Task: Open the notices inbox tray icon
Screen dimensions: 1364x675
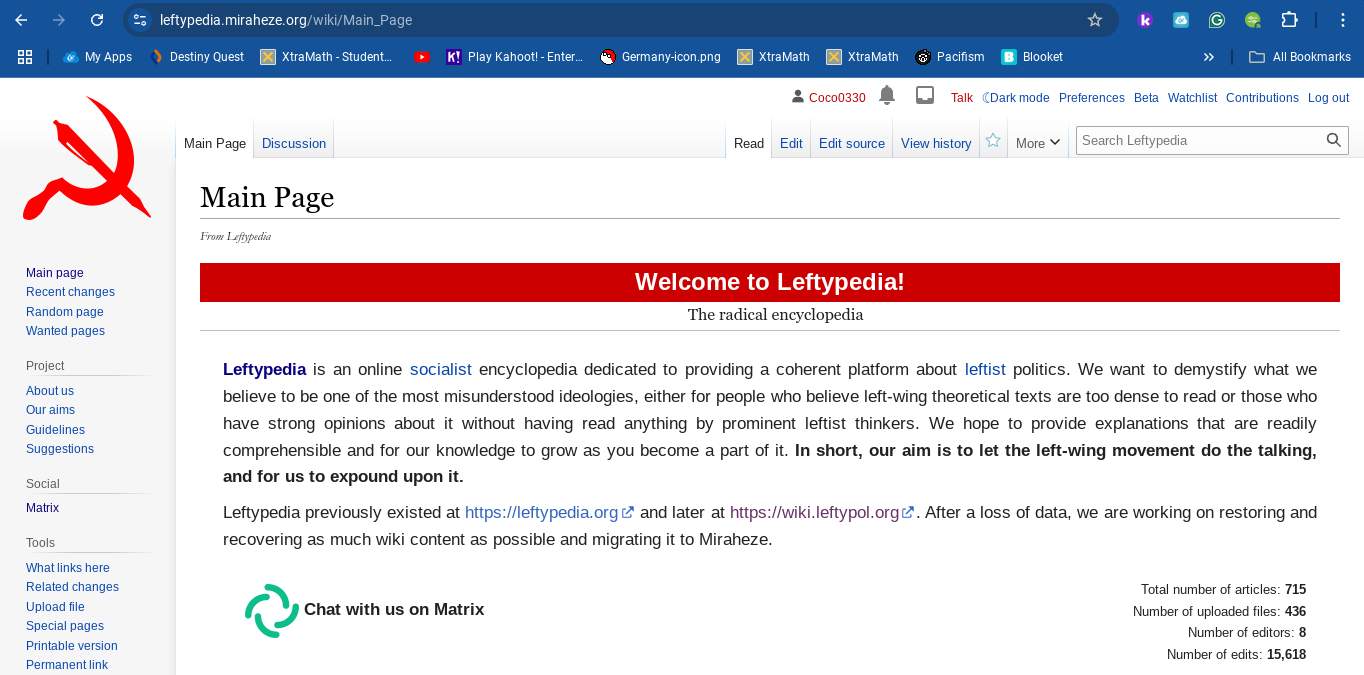Action: (925, 96)
